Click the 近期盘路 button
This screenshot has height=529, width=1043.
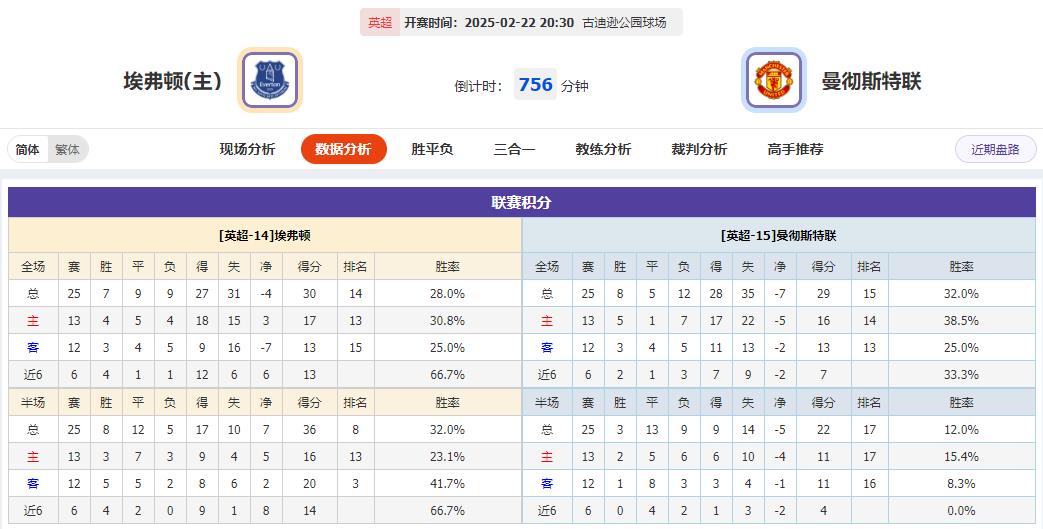(995, 149)
